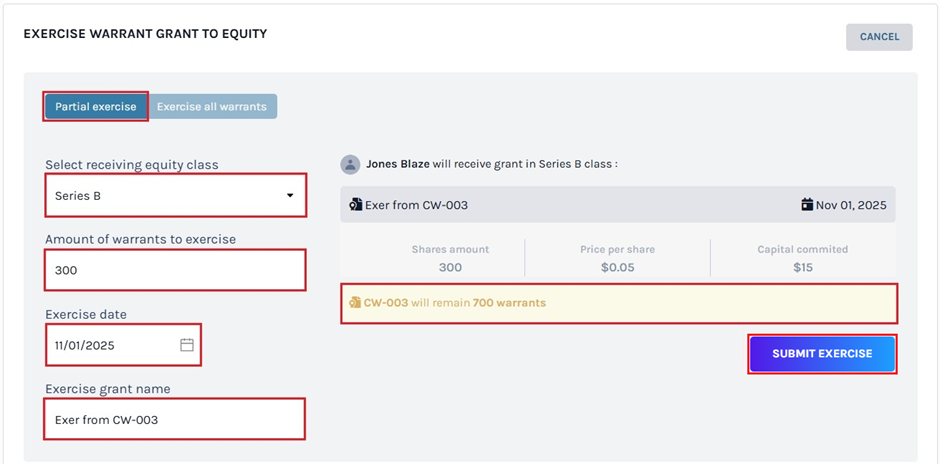The width and height of the screenshot is (940, 464).
Task: Click the Shares amount value 300
Action: [x=450, y=267]
